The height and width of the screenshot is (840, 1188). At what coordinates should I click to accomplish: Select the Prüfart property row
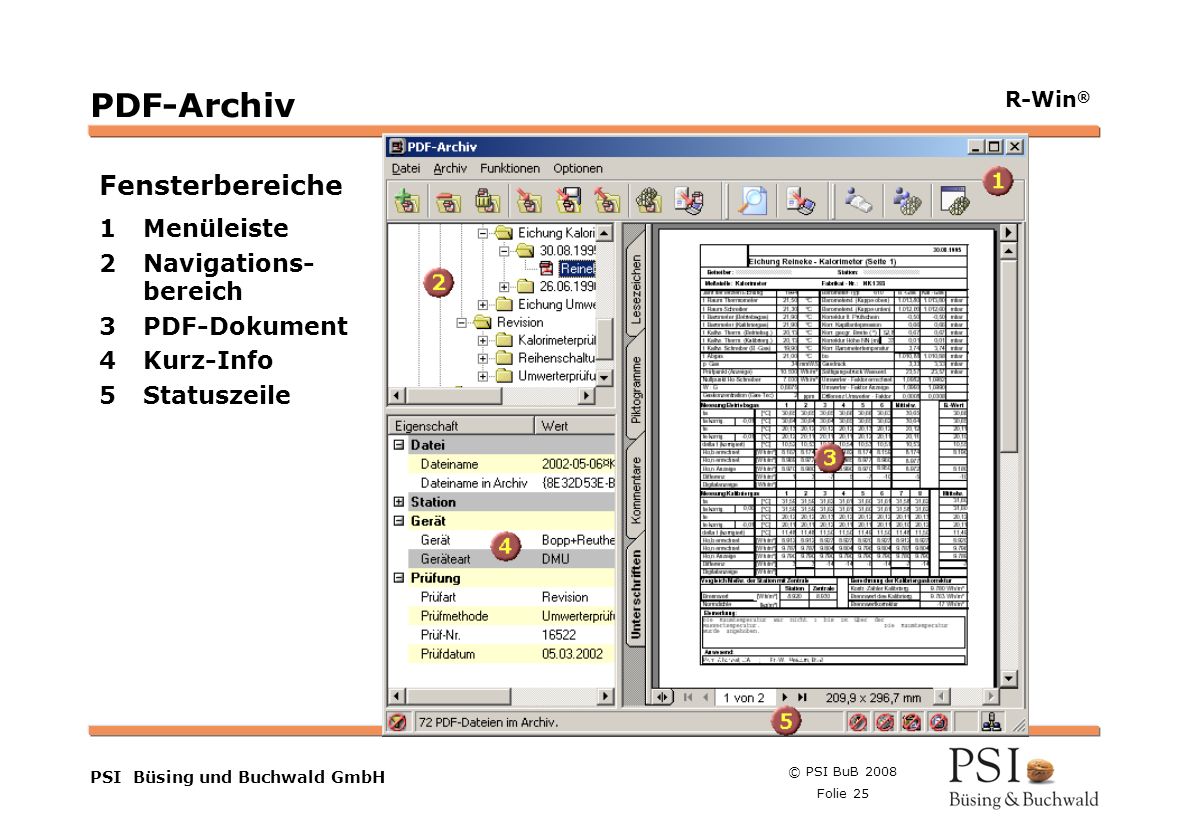pyautogui.click(x=502, y=597)
